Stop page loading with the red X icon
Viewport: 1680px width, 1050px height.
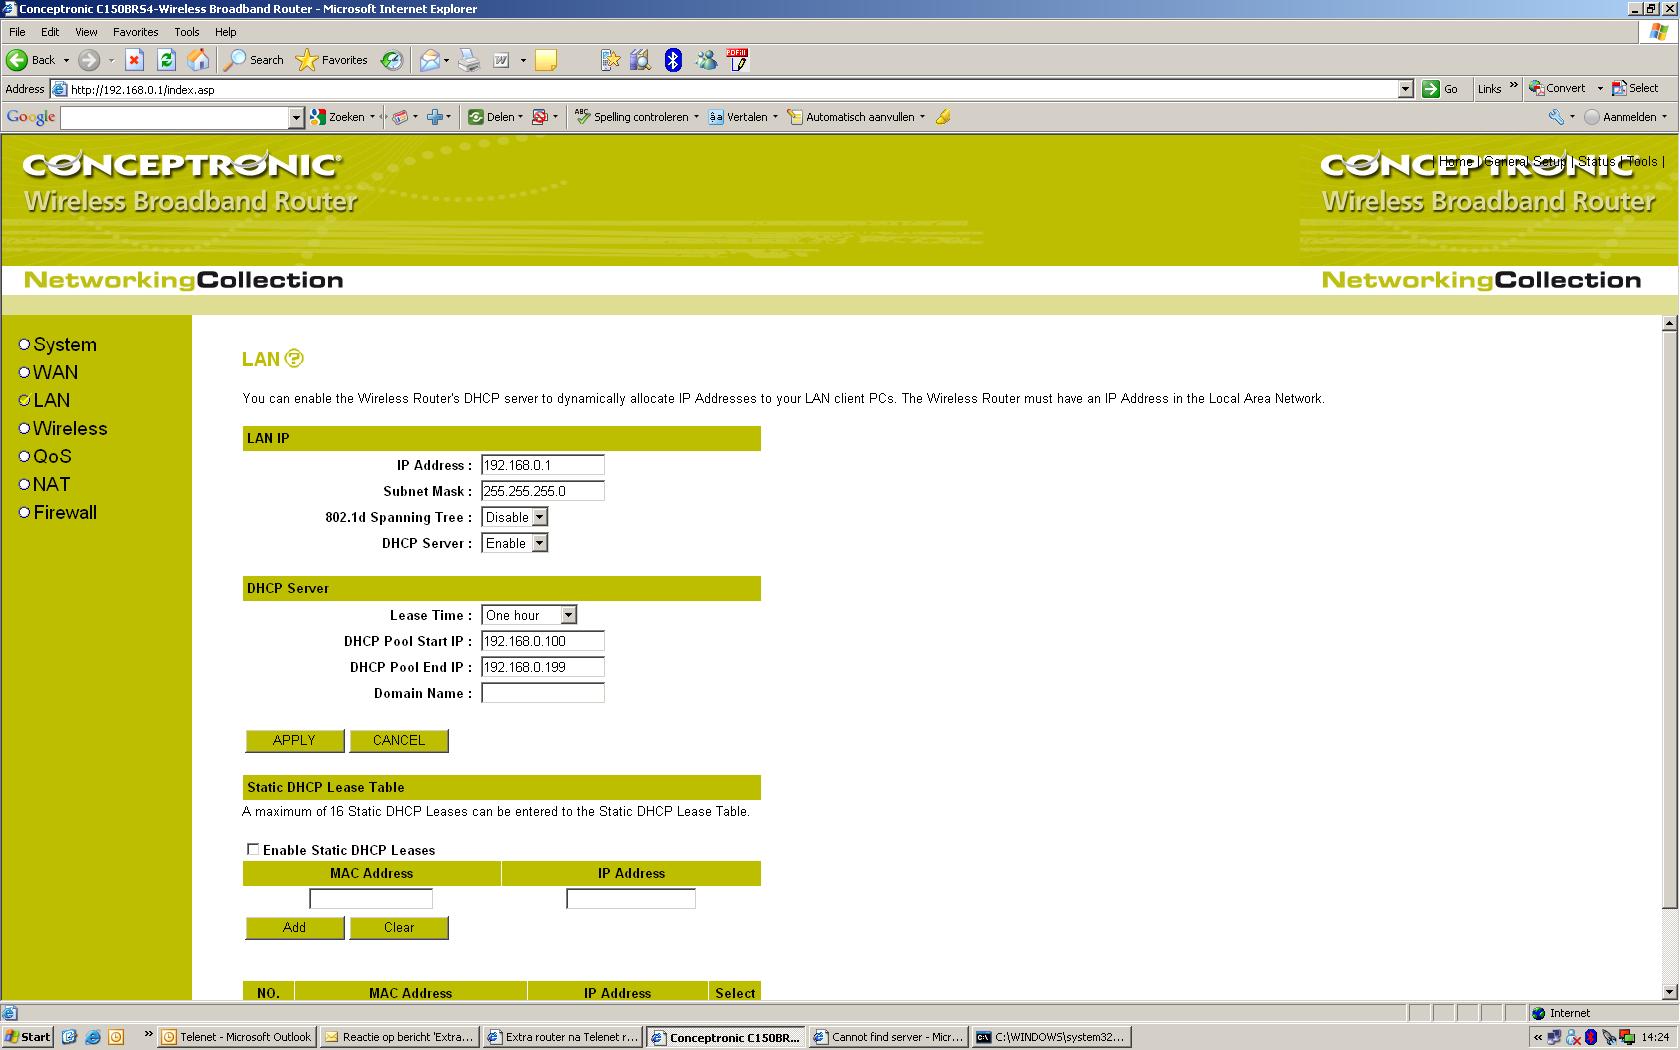135,60
